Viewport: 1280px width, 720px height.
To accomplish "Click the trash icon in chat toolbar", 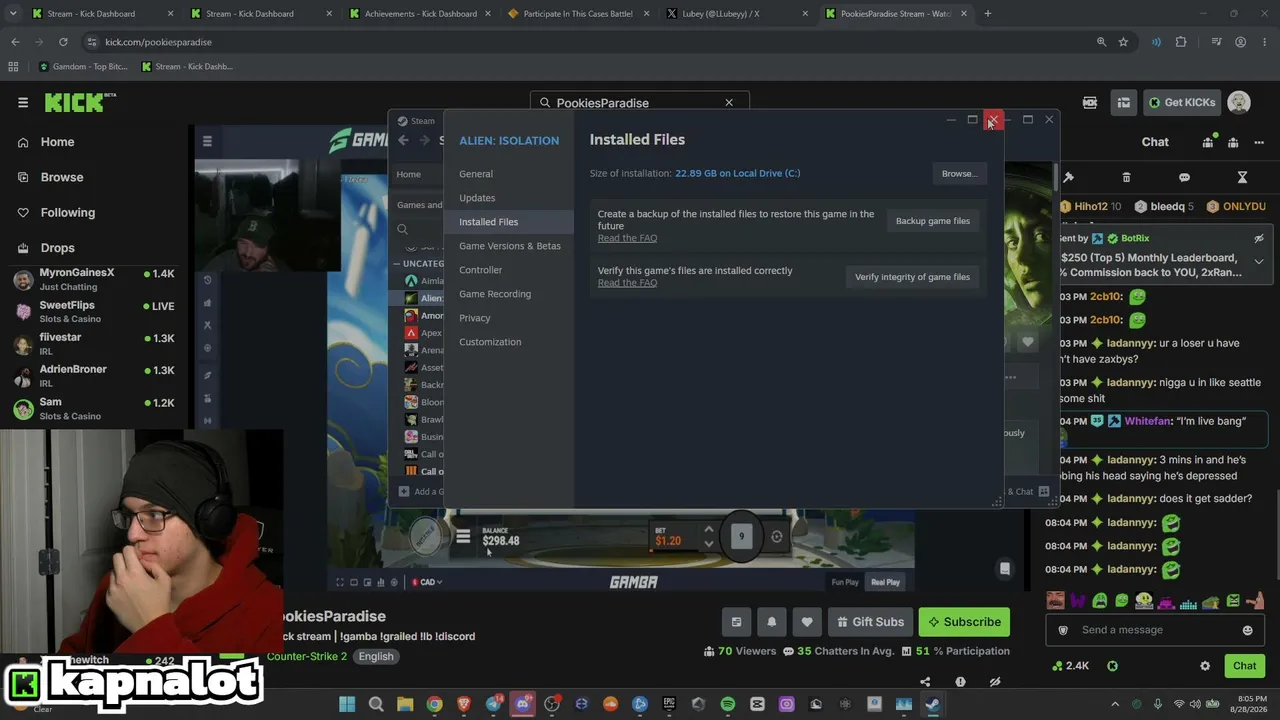I will click(x=1126, y=178).
